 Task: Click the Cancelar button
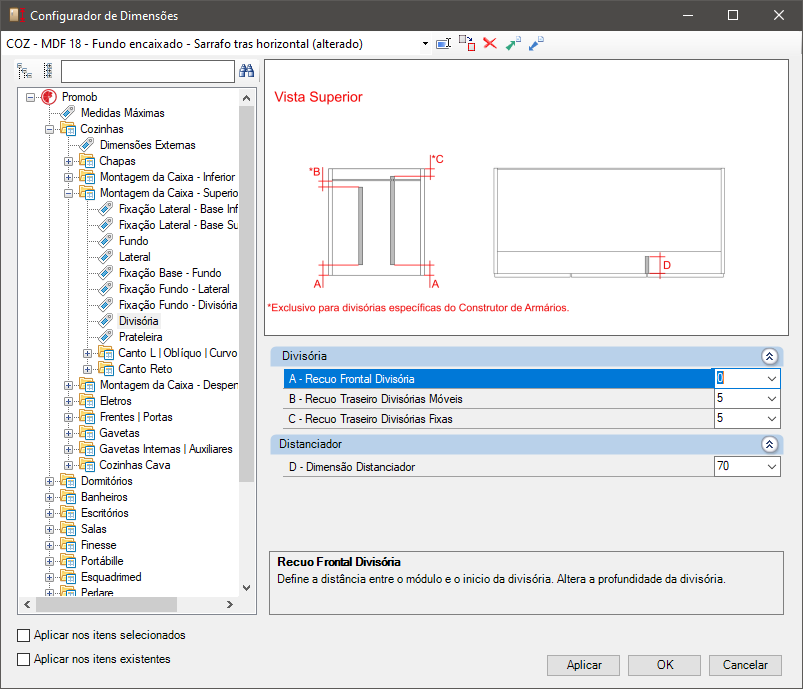coord(745,665)
